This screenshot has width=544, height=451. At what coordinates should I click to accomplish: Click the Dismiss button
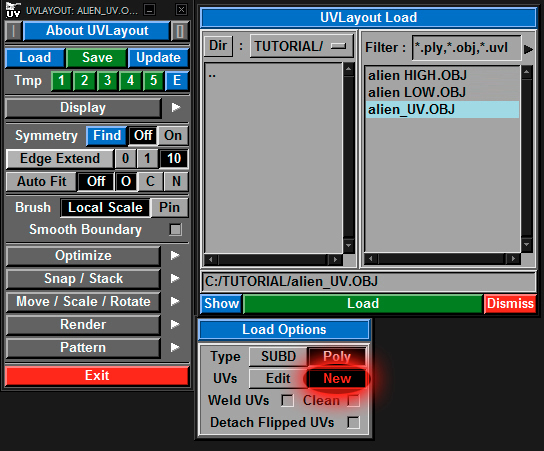(x=510, y=304)
